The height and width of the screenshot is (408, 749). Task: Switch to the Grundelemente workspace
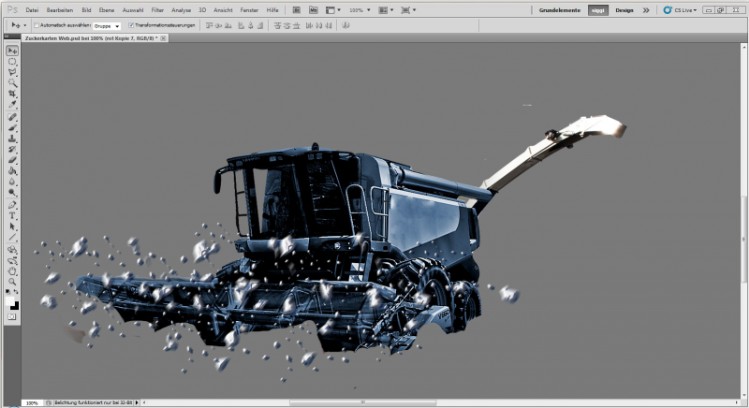[560, 9]
